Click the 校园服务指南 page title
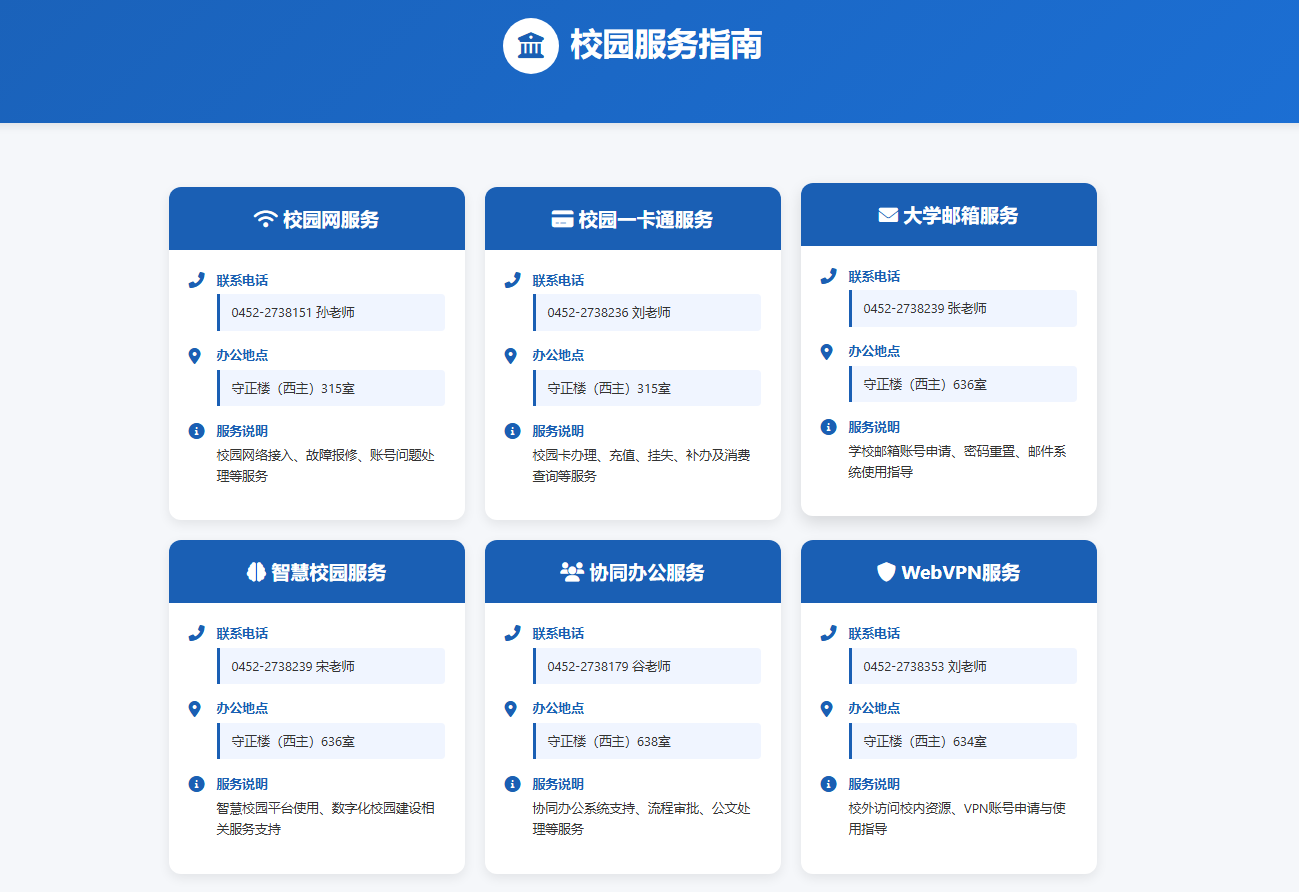Image resolution: width=1299 pixels, height=892 pixels. pyautogui.click(x=666, y=45)
